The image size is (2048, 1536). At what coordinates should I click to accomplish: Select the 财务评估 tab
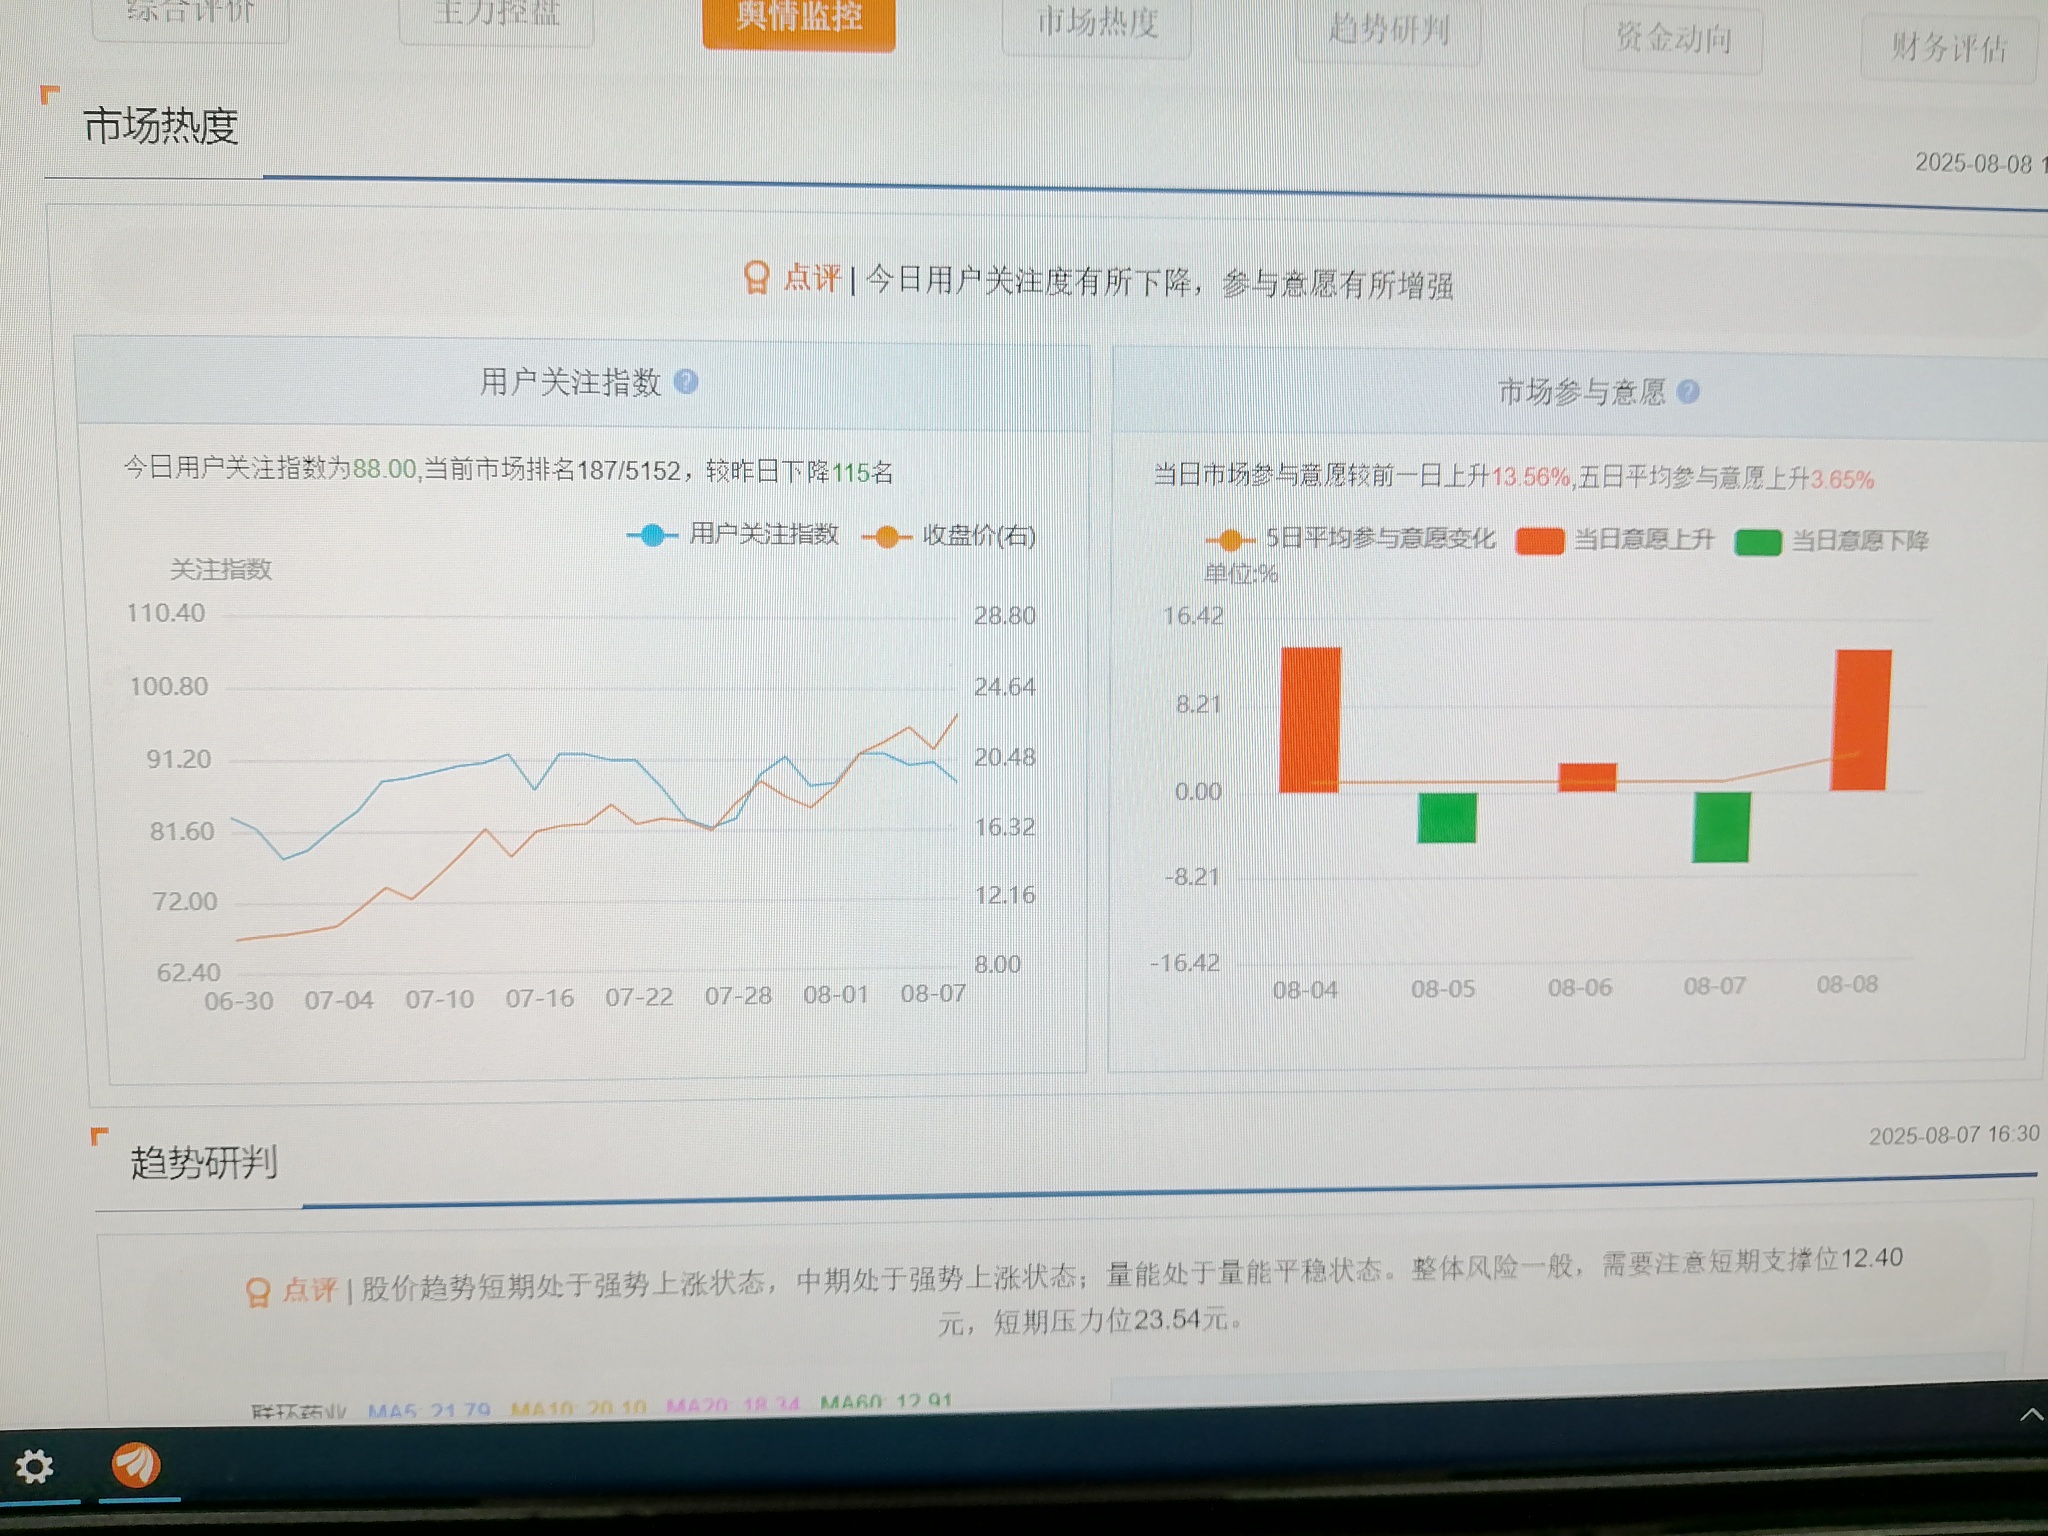pos(1948,48)
